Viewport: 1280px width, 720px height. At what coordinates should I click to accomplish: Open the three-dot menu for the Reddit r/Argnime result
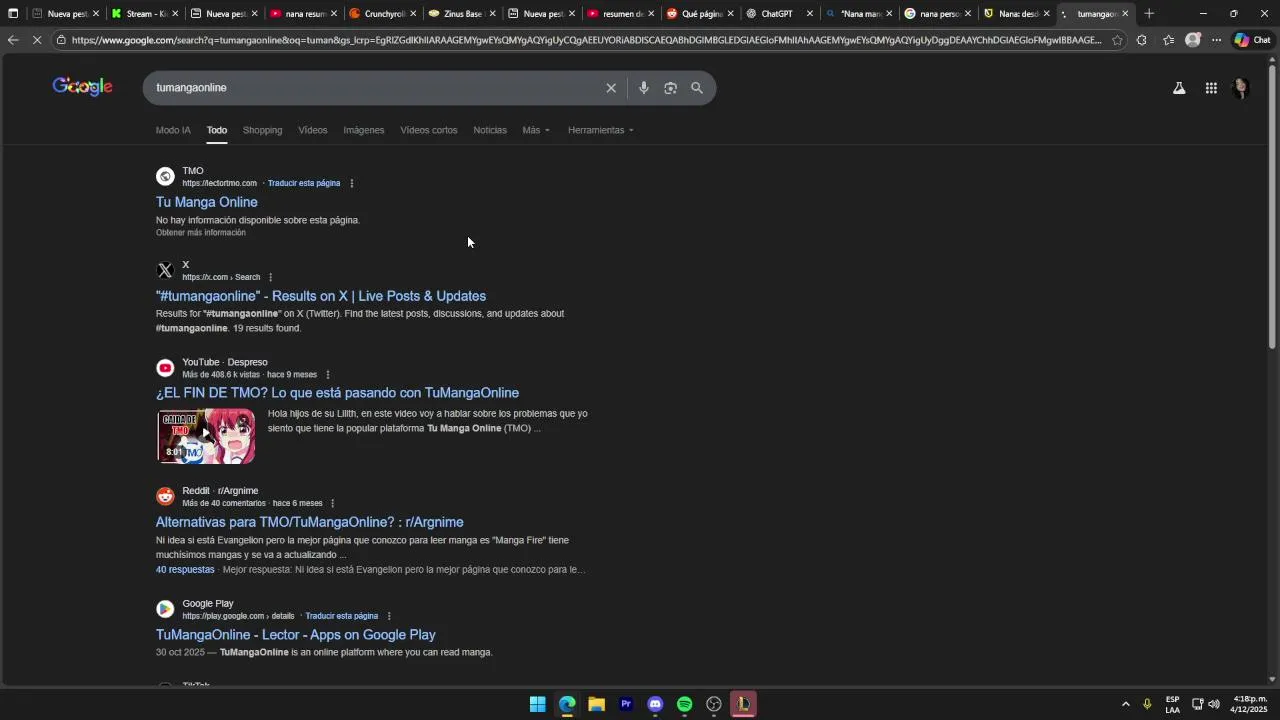333,503
